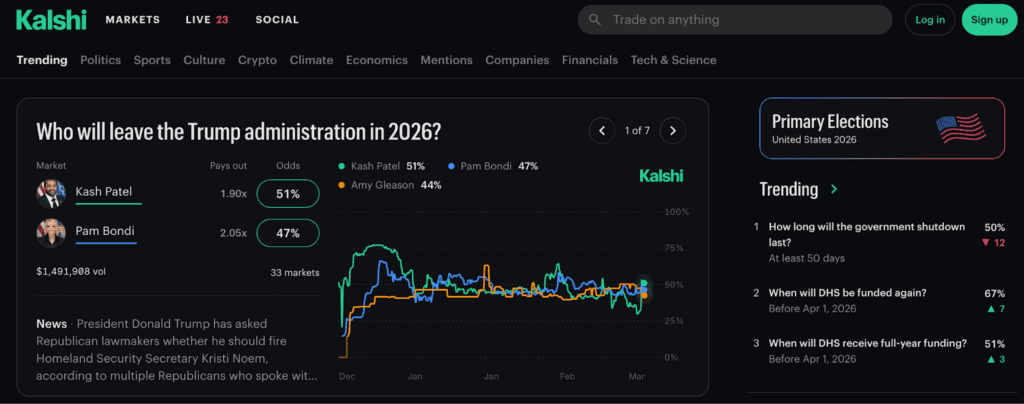
Task: Open Pam Bondi's avatar photo
Action: click(51, 234)
